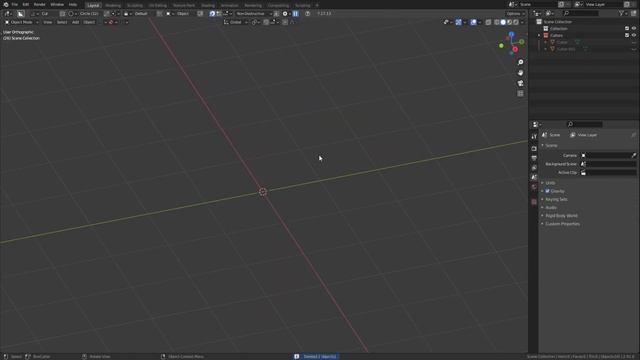The image size is (640, 360).
Task: Click the View Layer name field in top bar
Action: coord(604,4)
